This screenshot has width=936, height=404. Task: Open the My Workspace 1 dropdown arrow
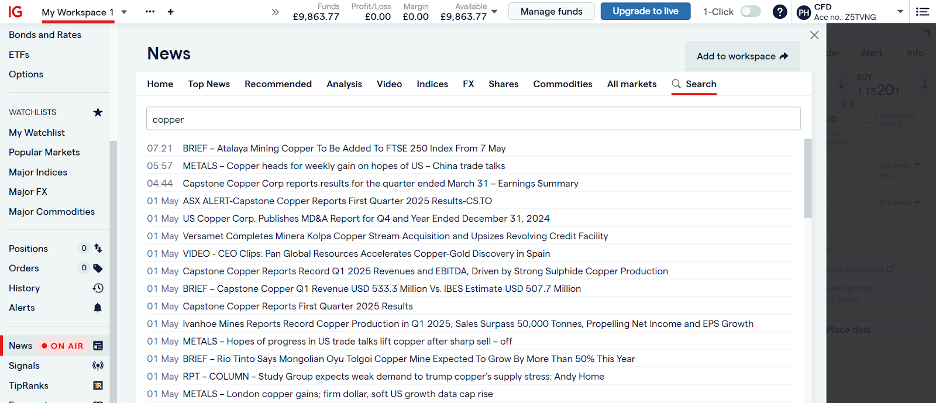(124, 12)
